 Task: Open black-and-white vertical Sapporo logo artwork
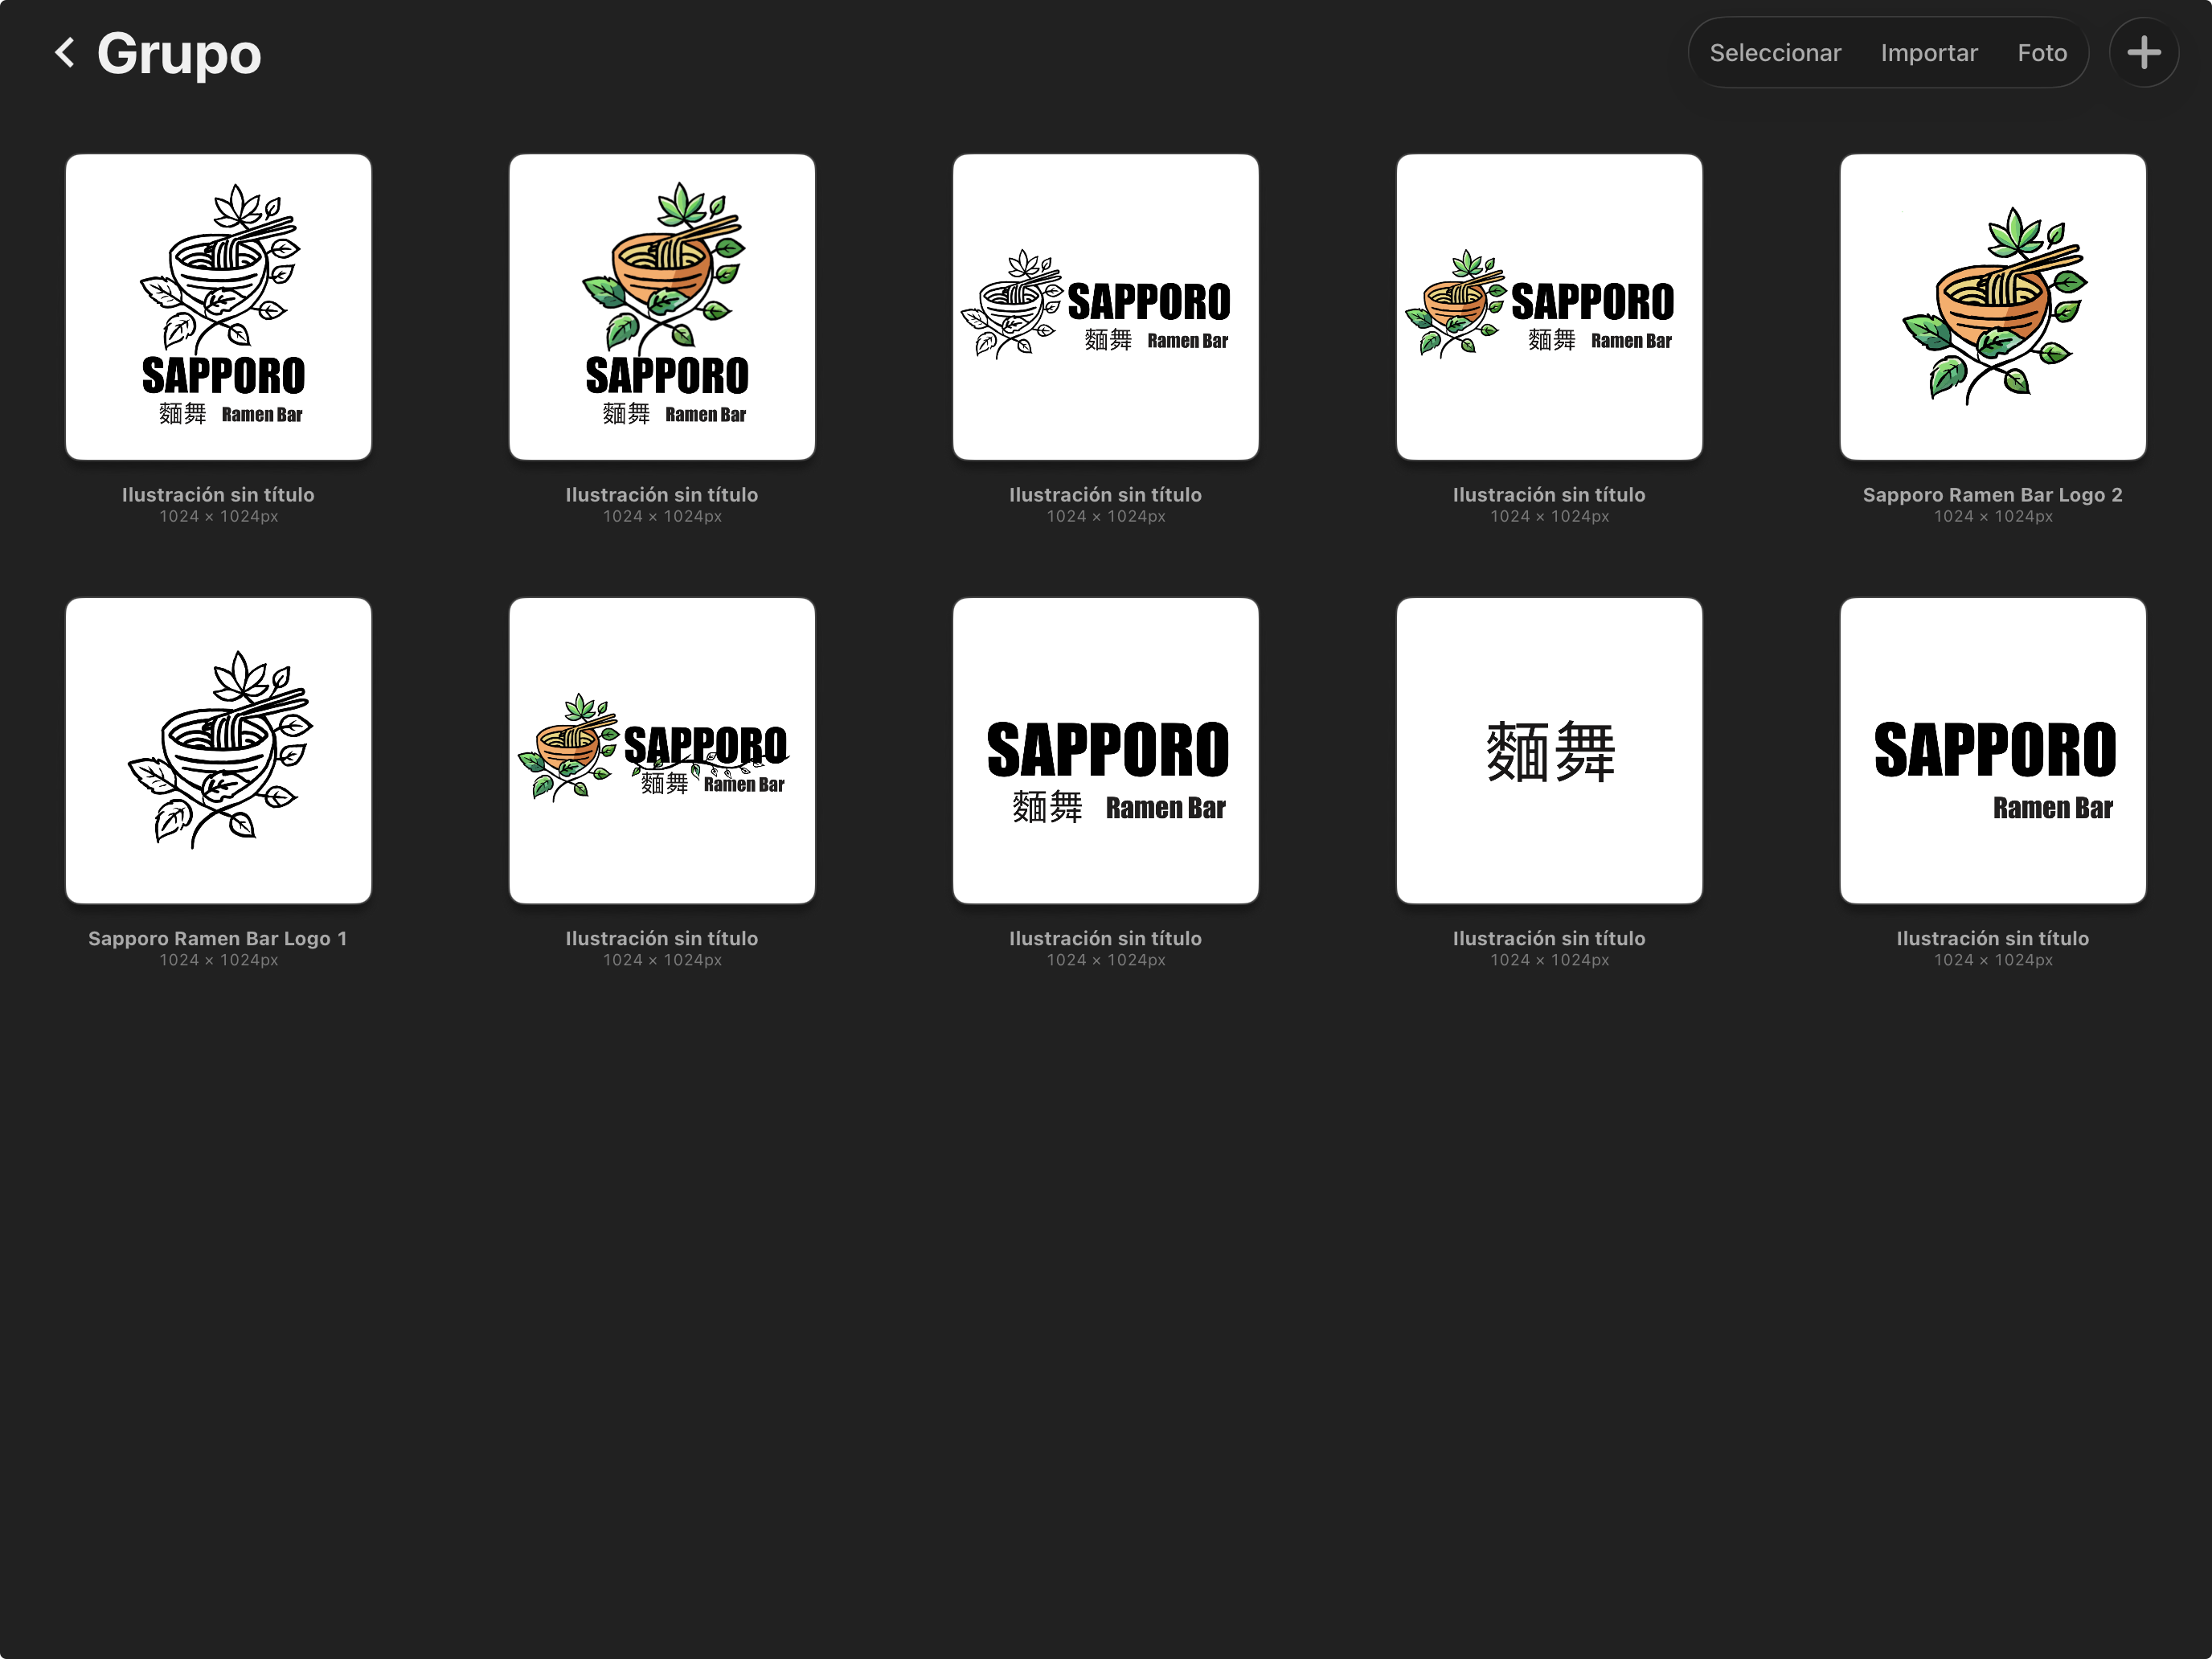[218, 307]
